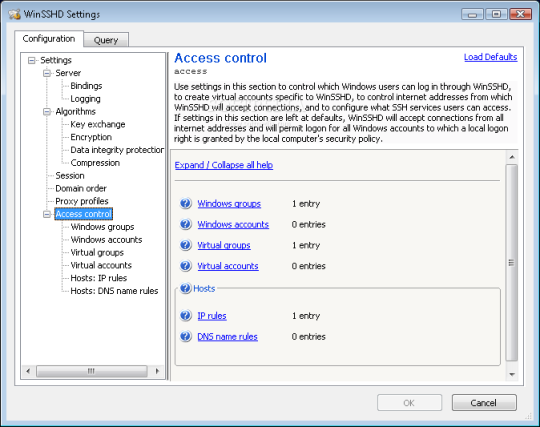540x427 pixels.
Task: Select Domain order in the tree
Action: point(81,188)
